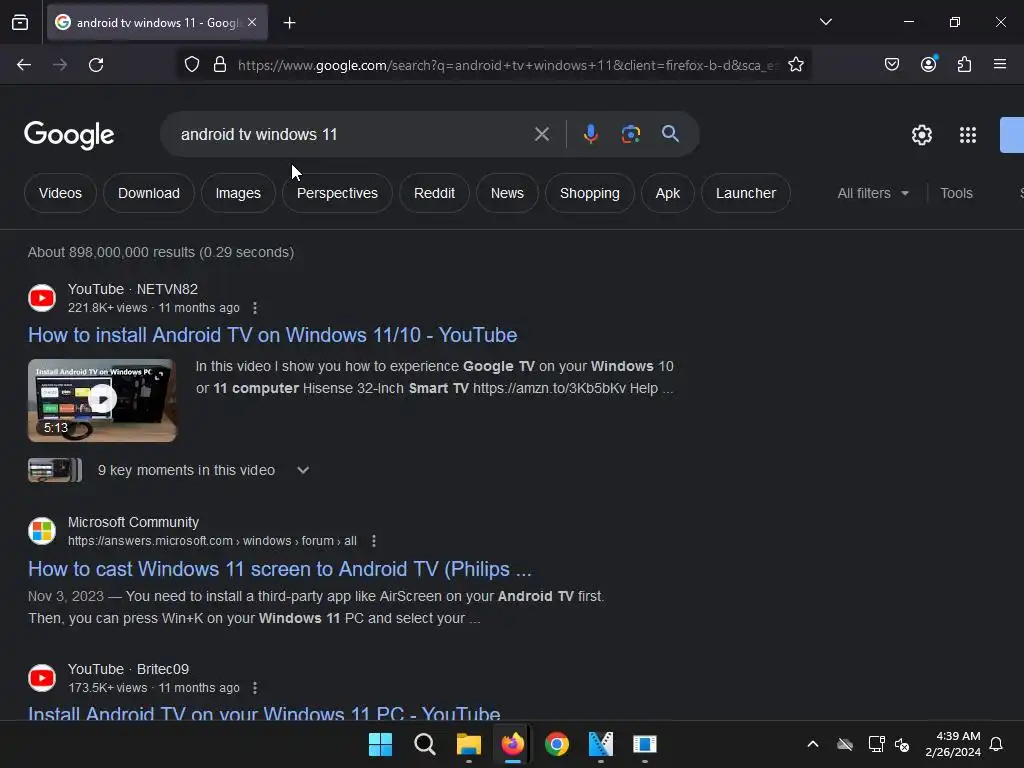Image resolution: width=1024 pixels, height=768 pixels.
Task: Open Google apps grid
Action: 968,135
